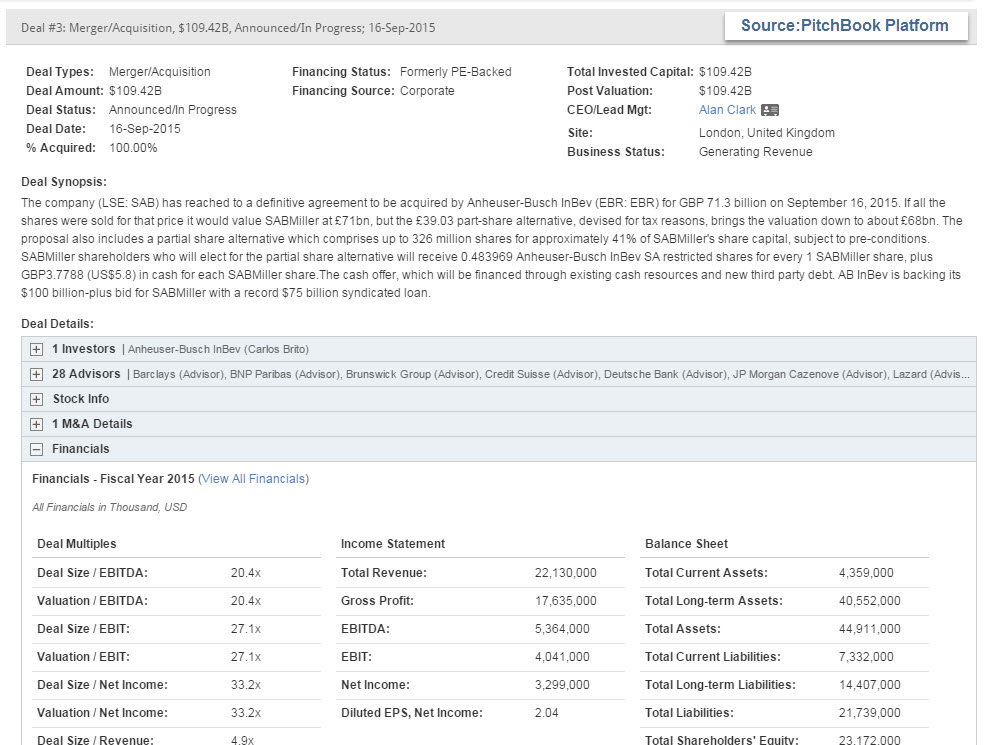Select Site value London, United Kingdom
The image size is (984, 745).
[x=767, y=133]
